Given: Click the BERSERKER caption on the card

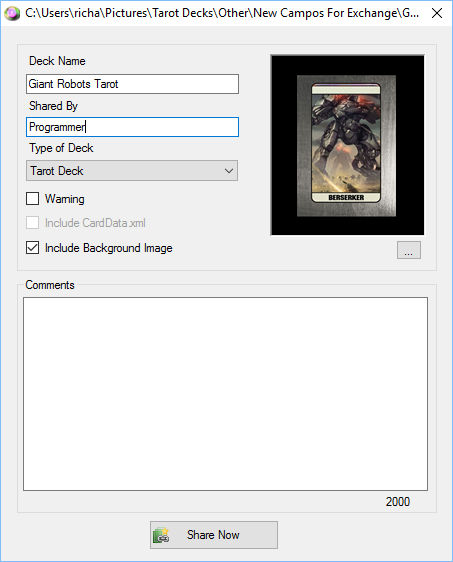Looking at the screenshot, I should 346,197.
